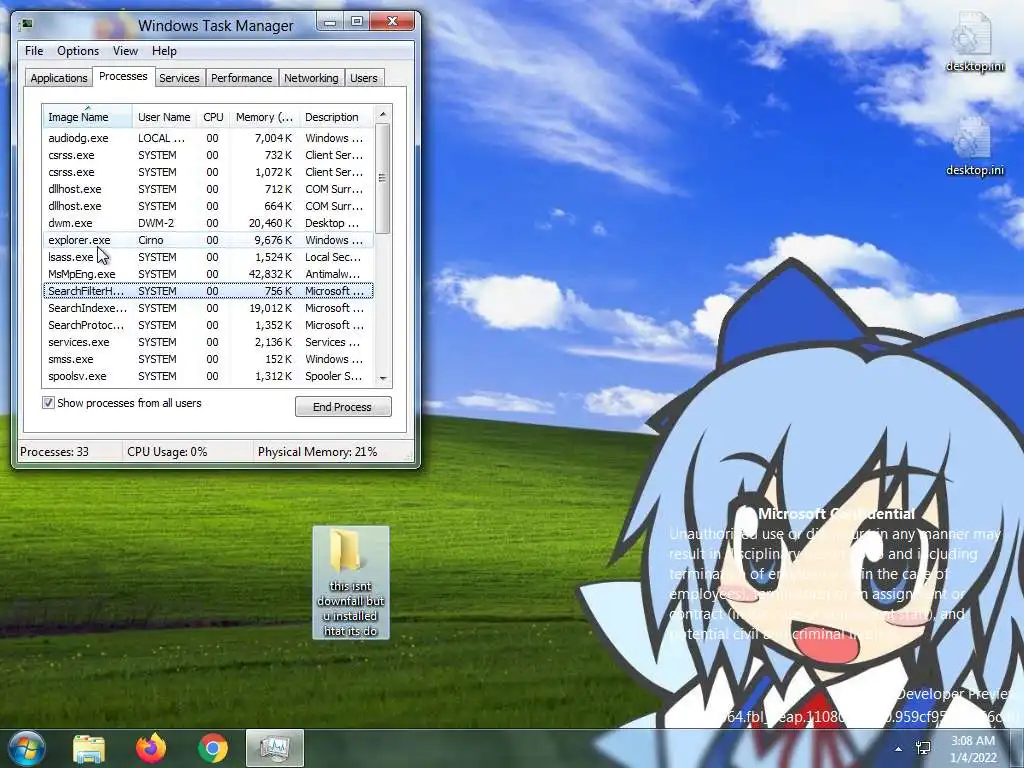Select the Processes tab

point(123,76)
